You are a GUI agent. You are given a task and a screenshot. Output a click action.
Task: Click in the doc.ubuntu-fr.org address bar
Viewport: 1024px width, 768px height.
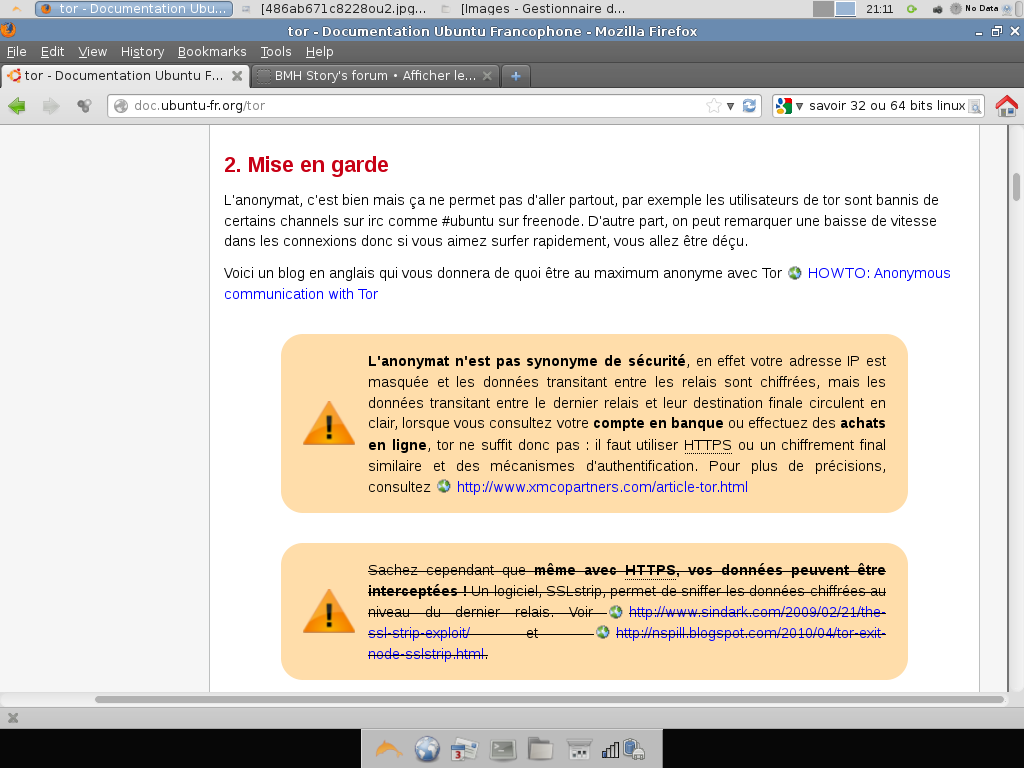(400, 106)
